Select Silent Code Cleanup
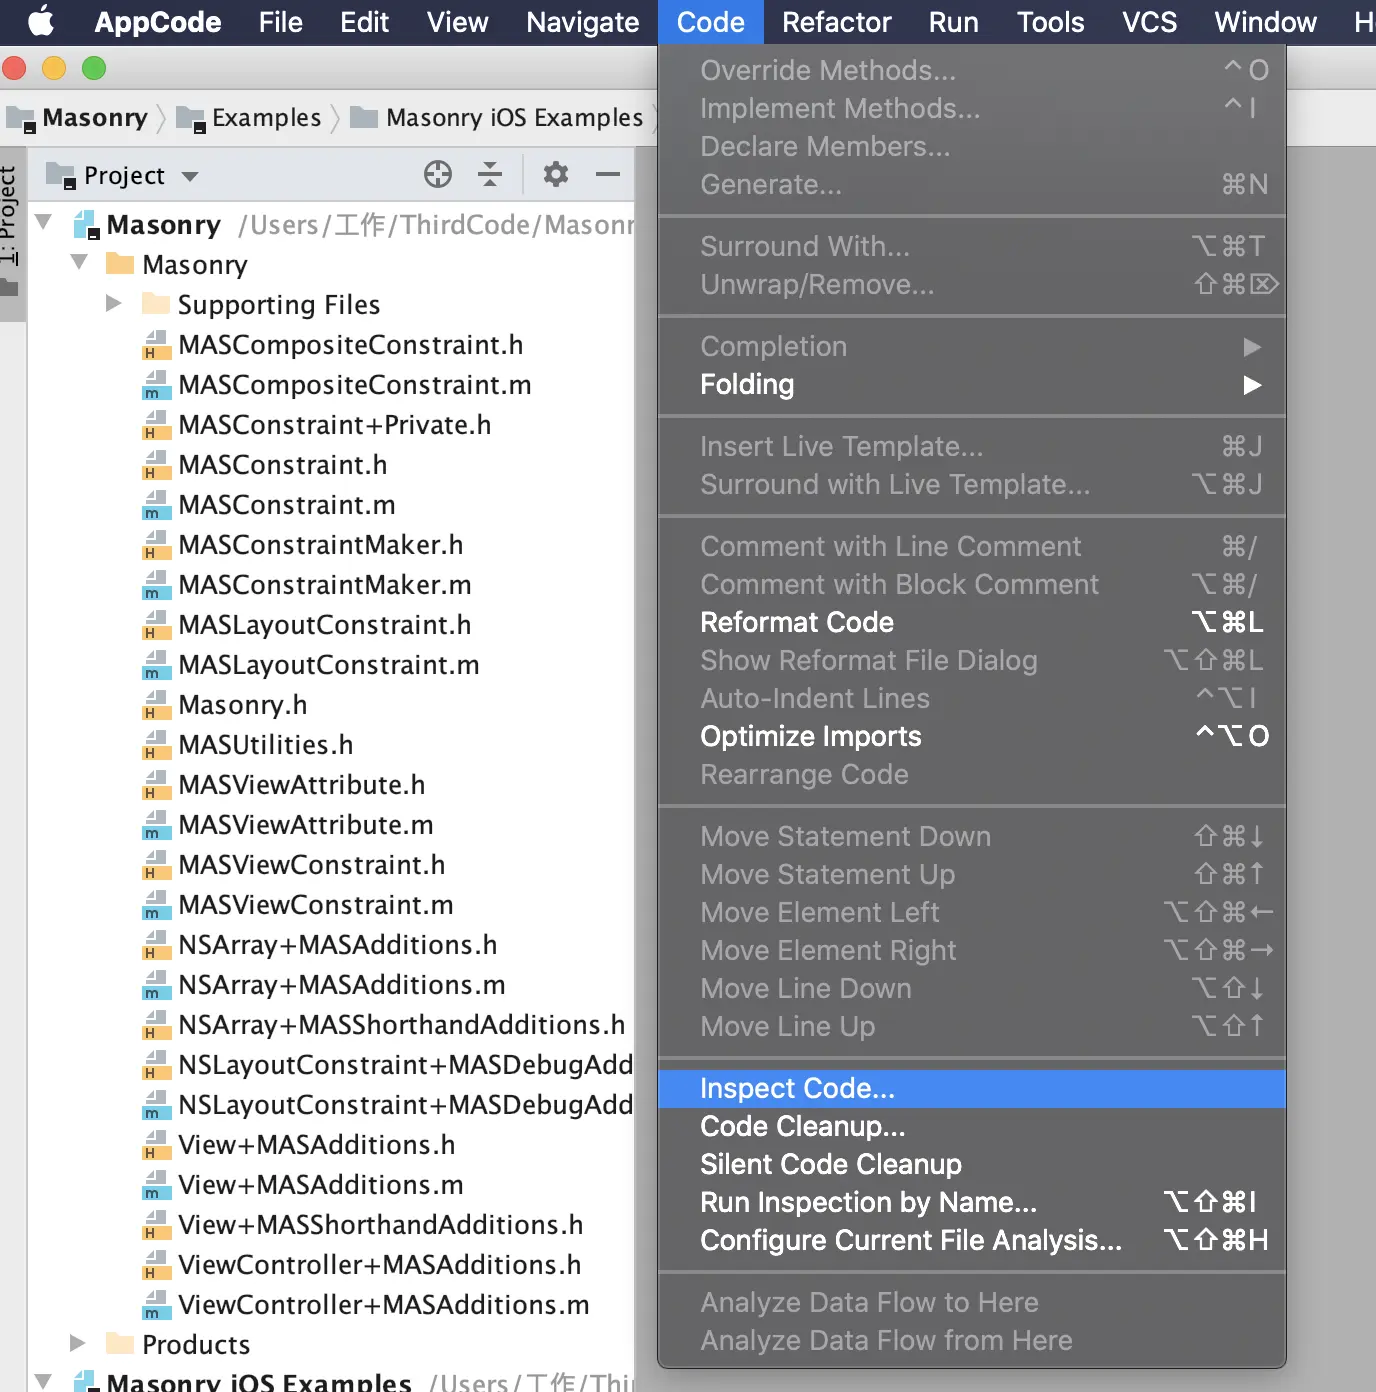 coord(972,1165)
